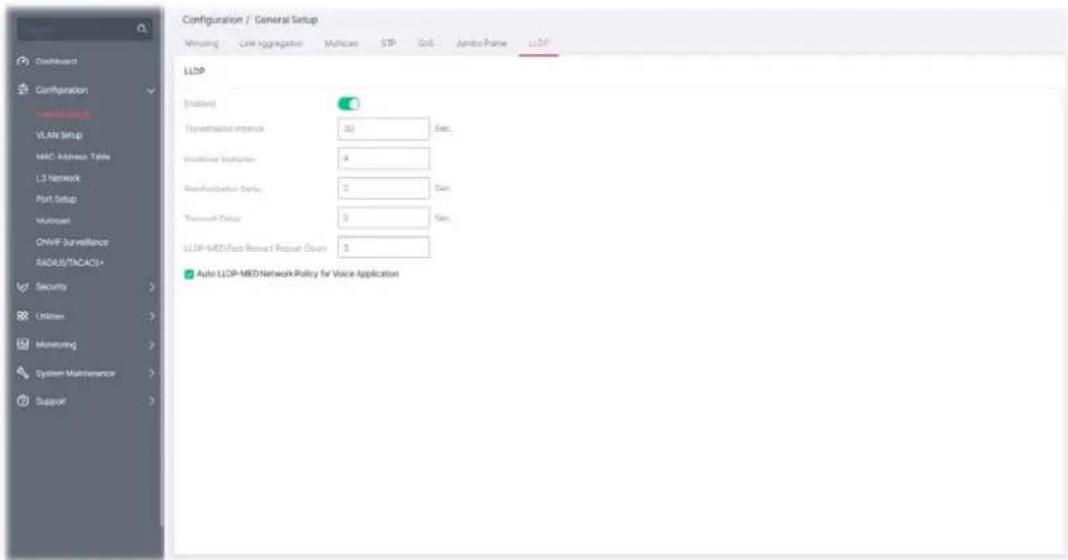
Task: Open Multicast in the Configuration submenu
Action: pyautogui.click(x=53, y=221)
